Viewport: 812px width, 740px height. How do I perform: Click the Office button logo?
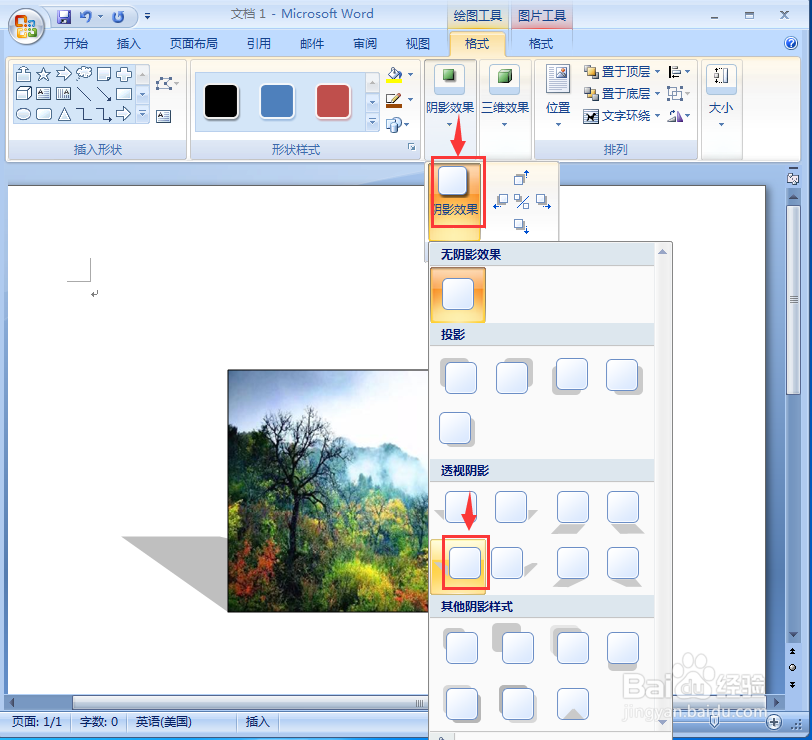(x=26, y=26)
